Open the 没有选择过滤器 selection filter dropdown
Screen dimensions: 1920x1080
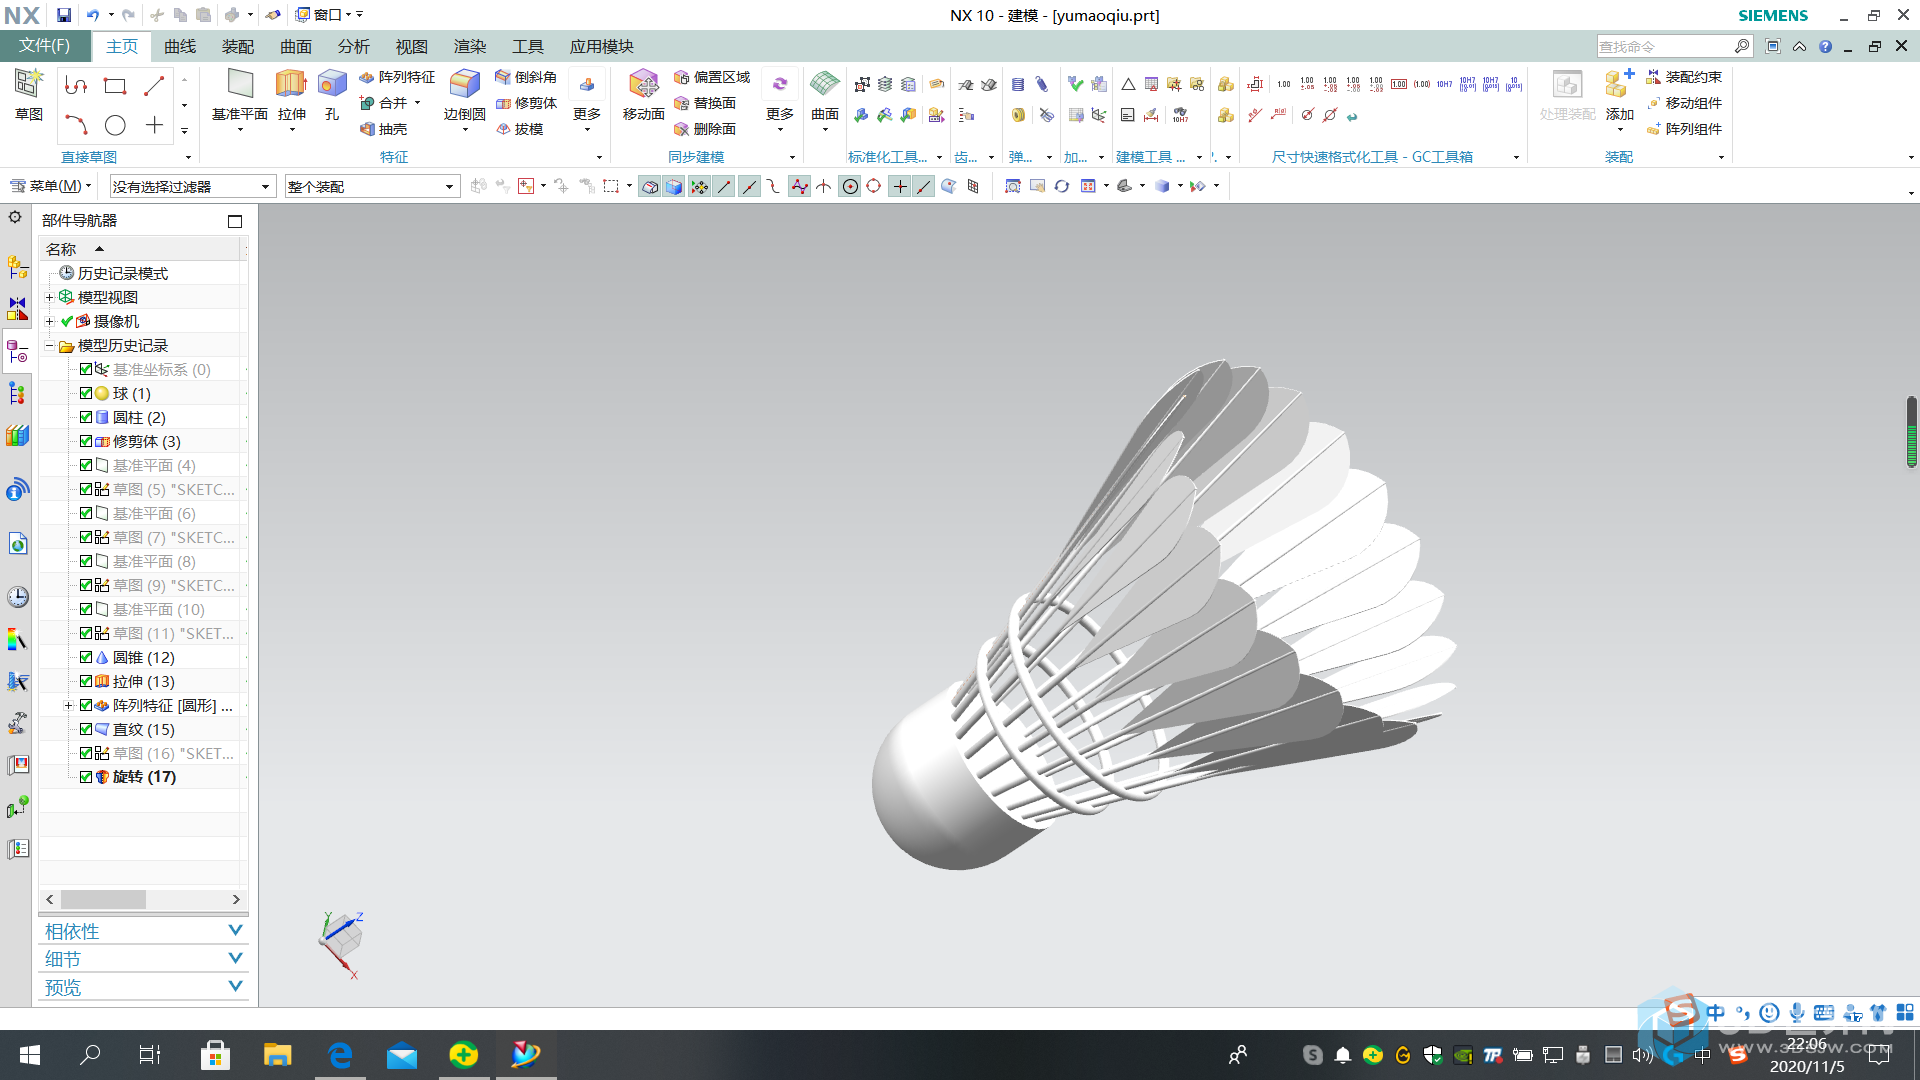[x=192, y=187]
